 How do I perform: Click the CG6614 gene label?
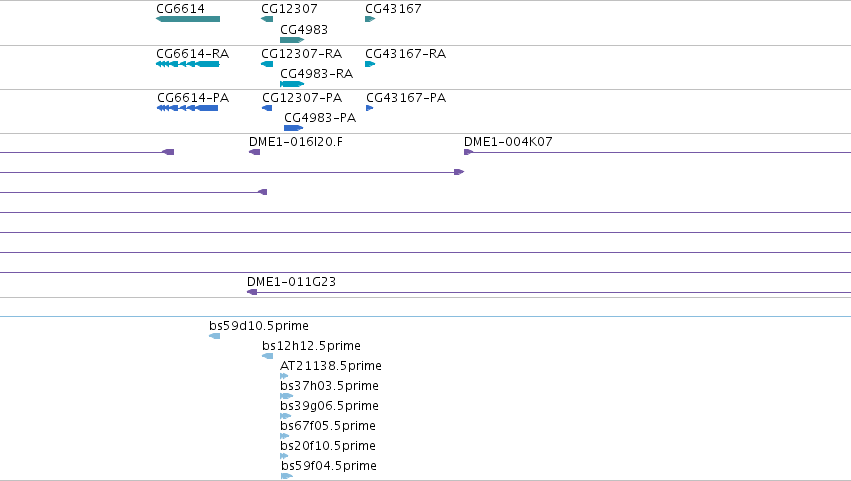[x=180, y=9]
